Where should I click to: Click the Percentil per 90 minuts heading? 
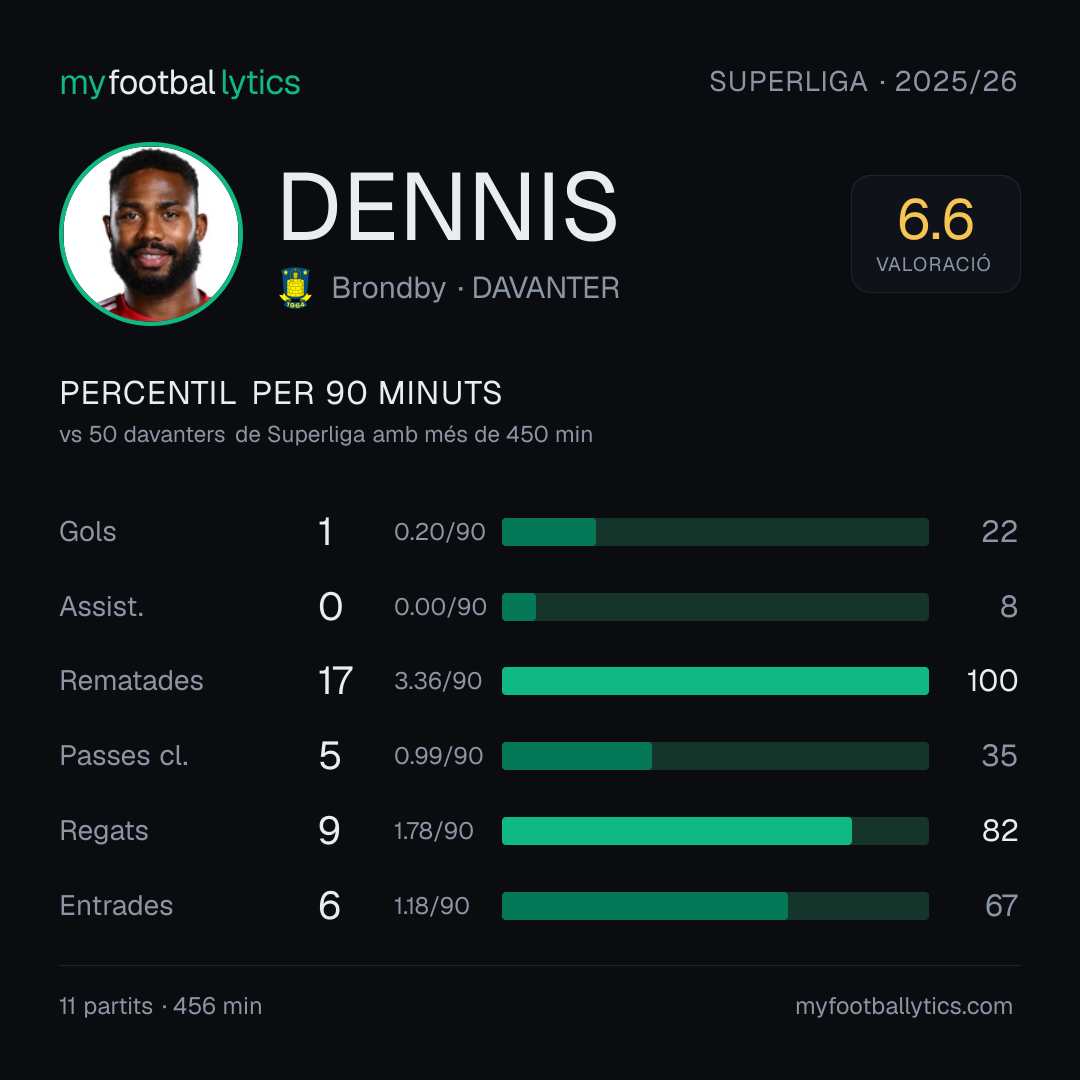click(x=280, y=393)
